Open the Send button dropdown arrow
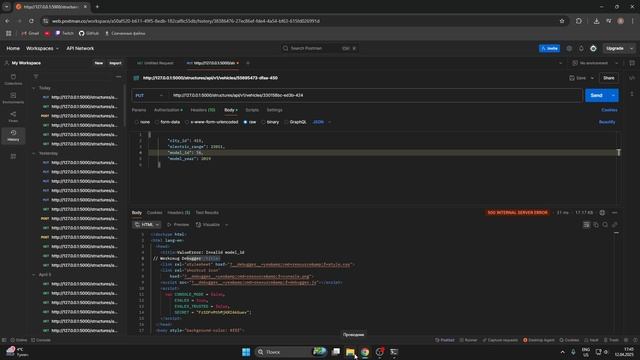Image resolution: width=640 pixels, height=360 pixels. (x=613, y=96)
